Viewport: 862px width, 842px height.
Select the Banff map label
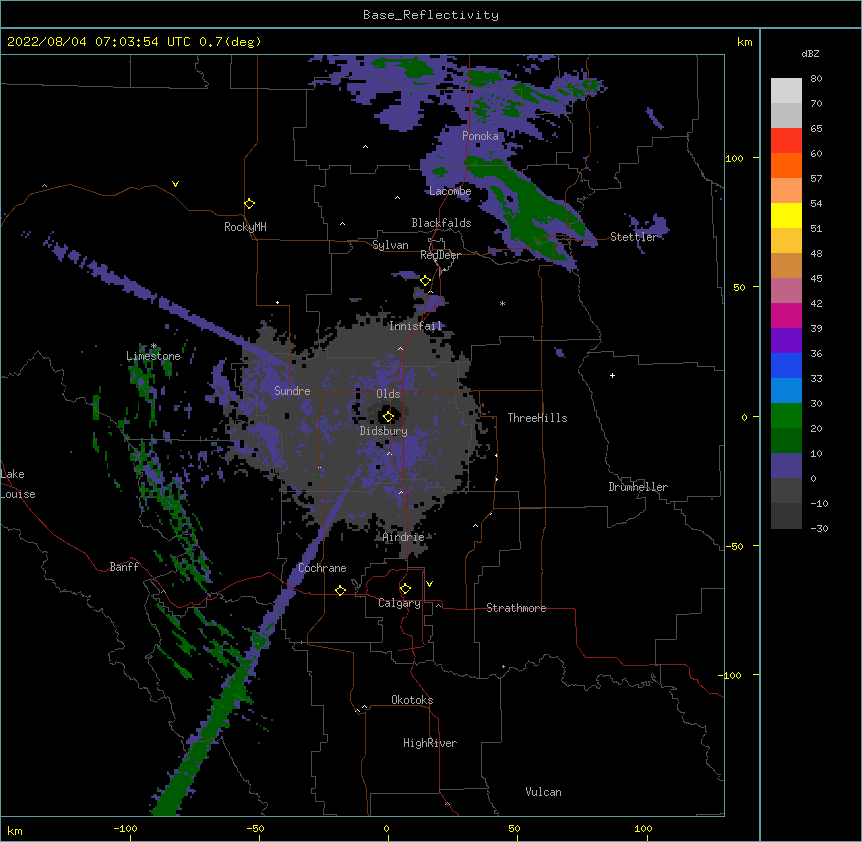coord(124,567)
